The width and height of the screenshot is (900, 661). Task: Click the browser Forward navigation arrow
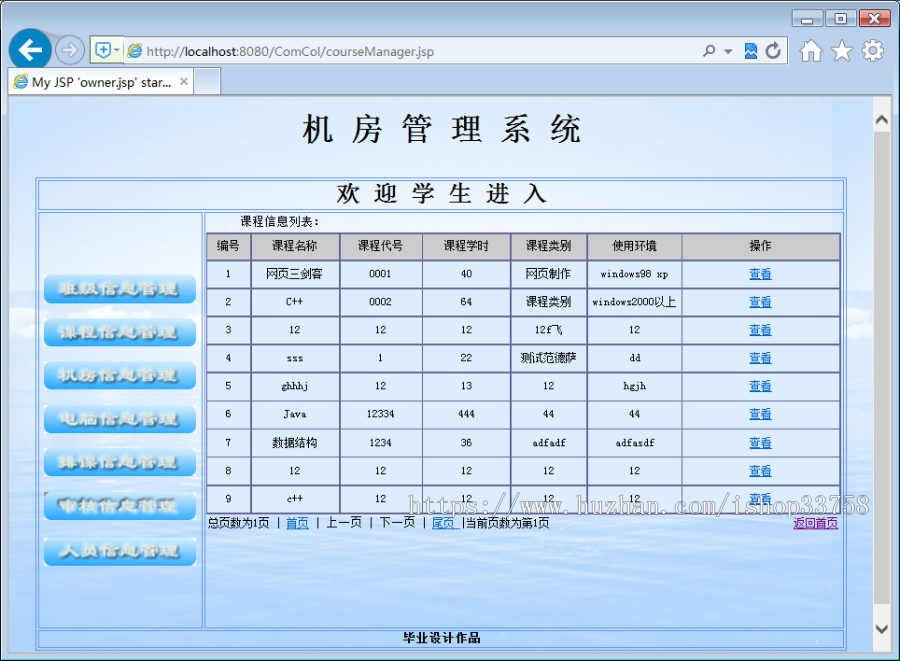[x=68, y=49]
